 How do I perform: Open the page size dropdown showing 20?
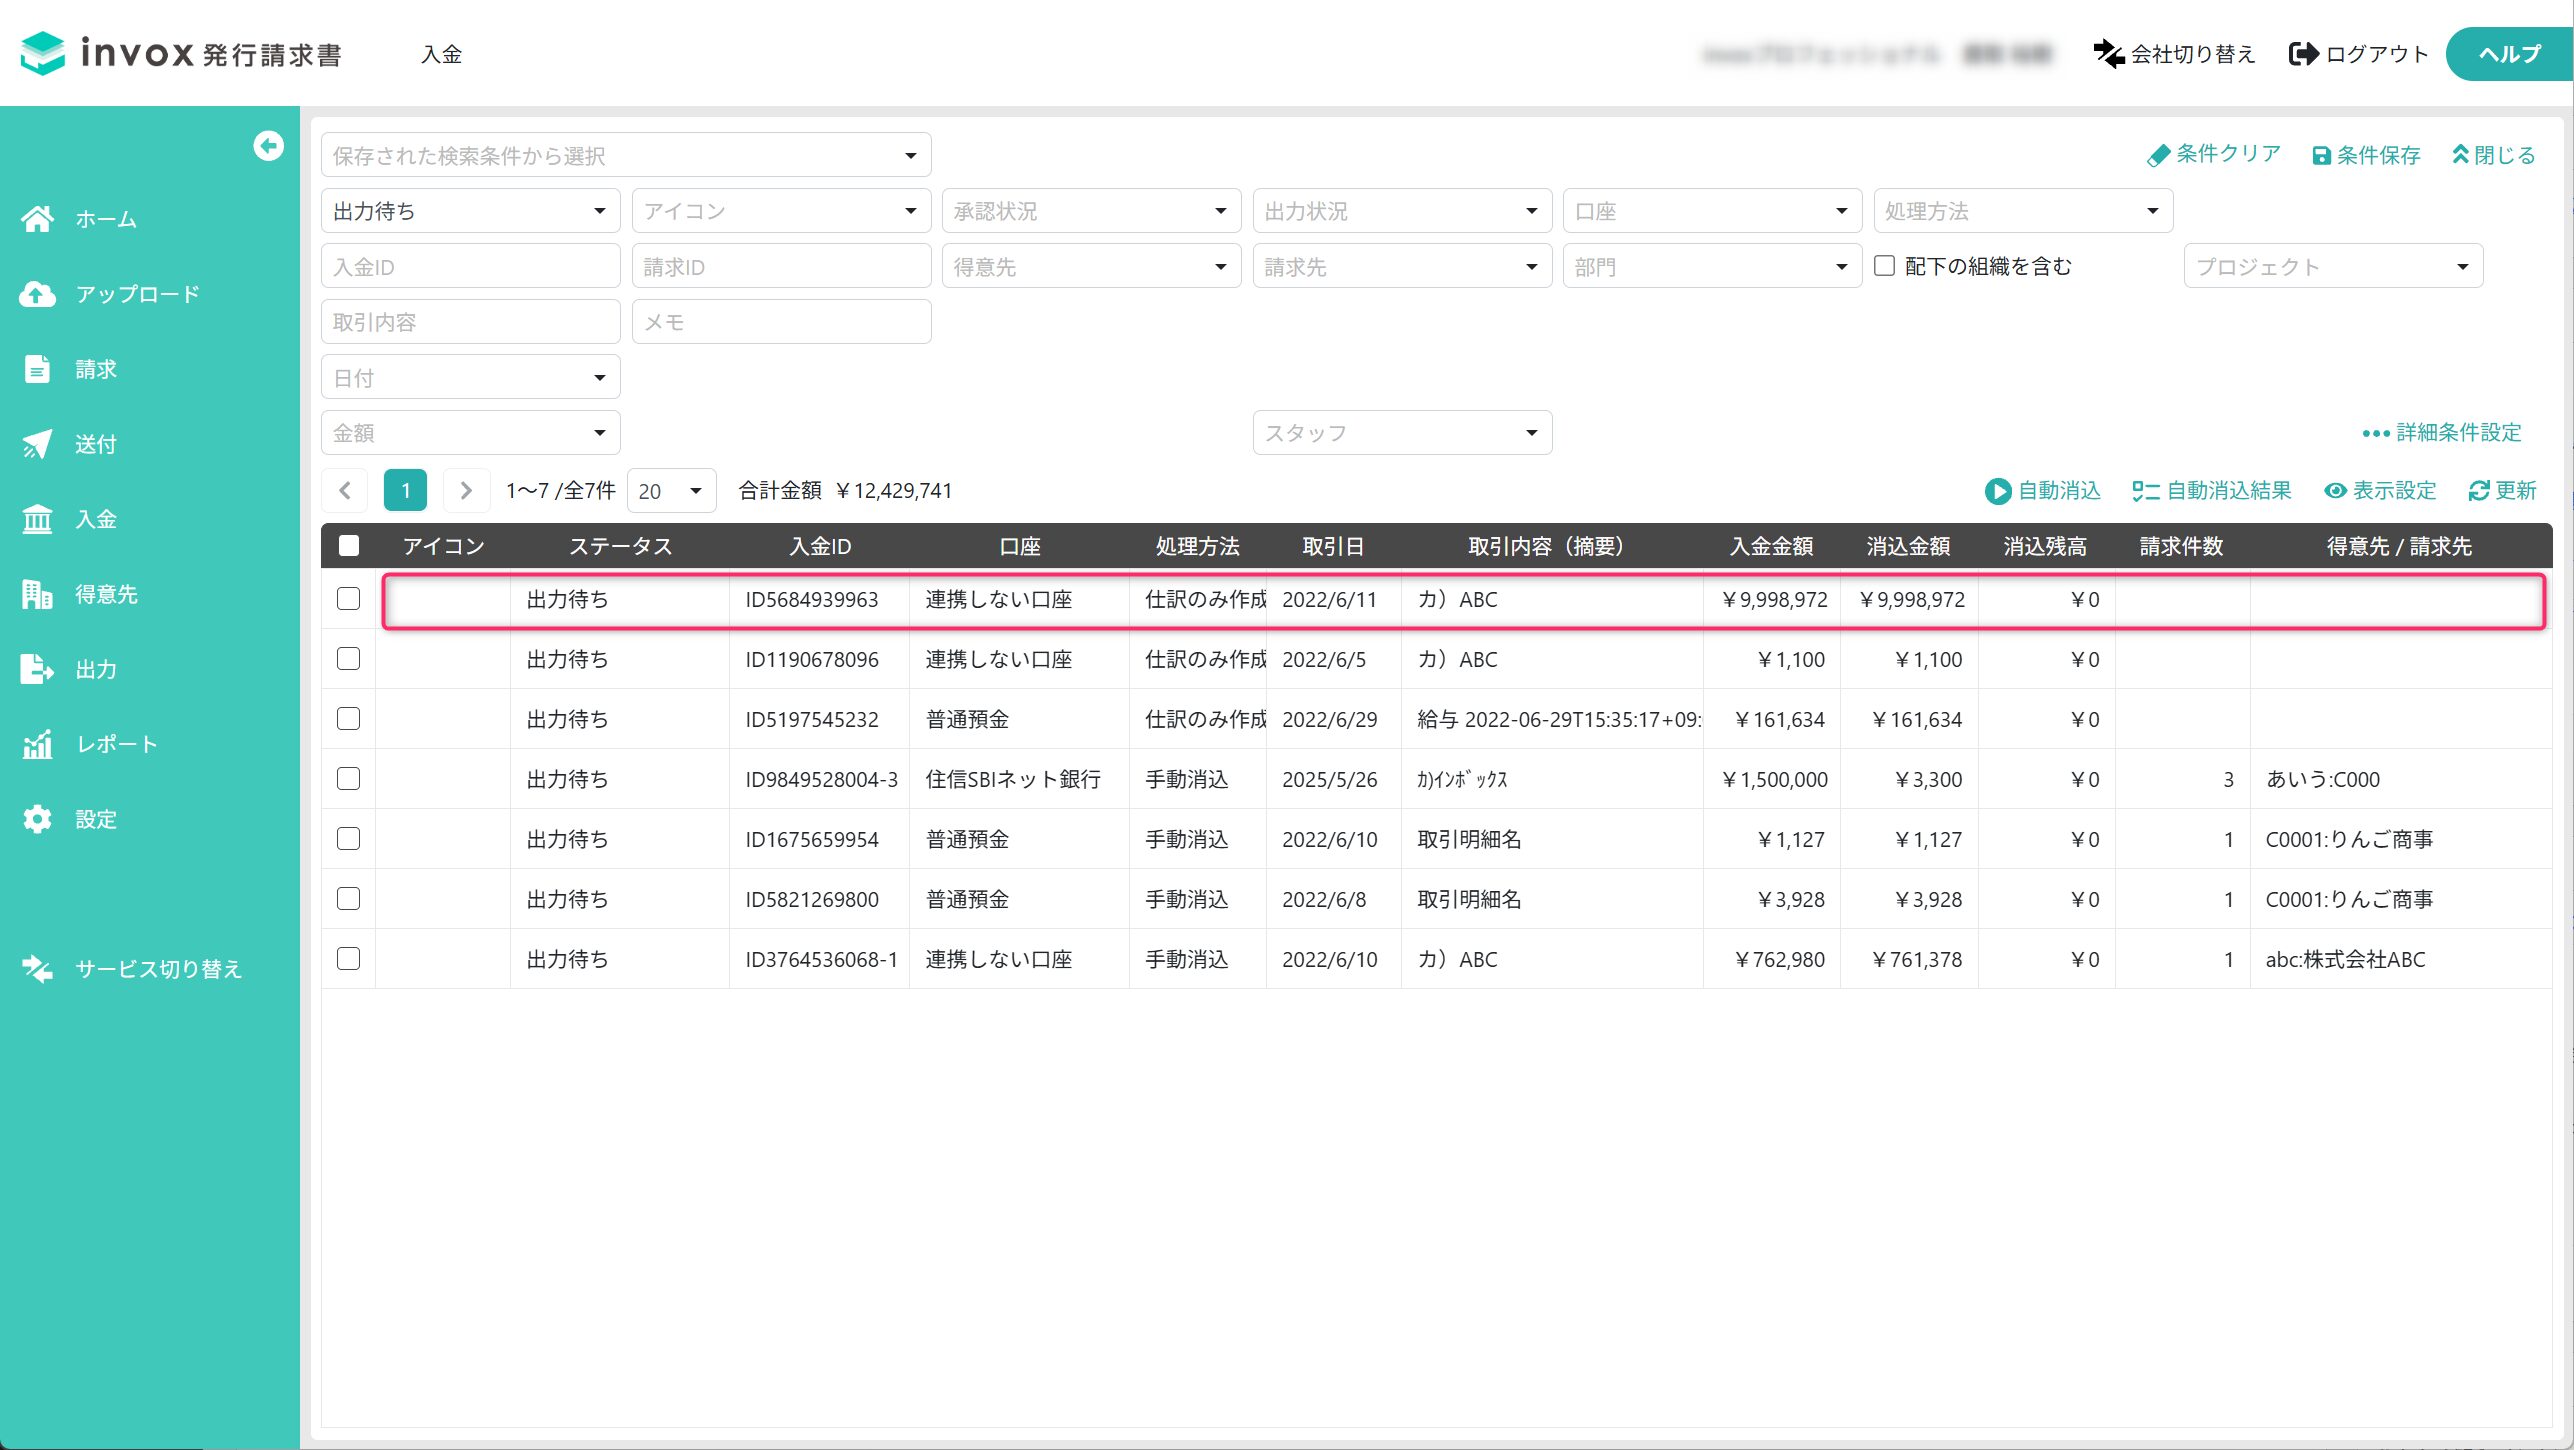click(x=671, y=491)
